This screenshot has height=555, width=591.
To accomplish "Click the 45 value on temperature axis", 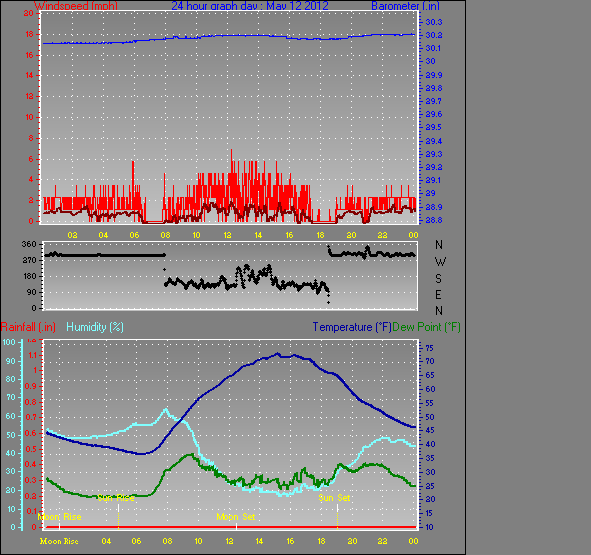I will pyautogui.click(x=430, y=430).
